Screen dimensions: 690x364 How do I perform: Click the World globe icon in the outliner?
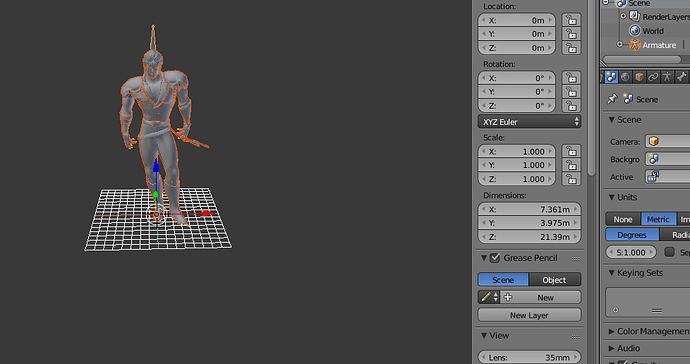(634, 31)
